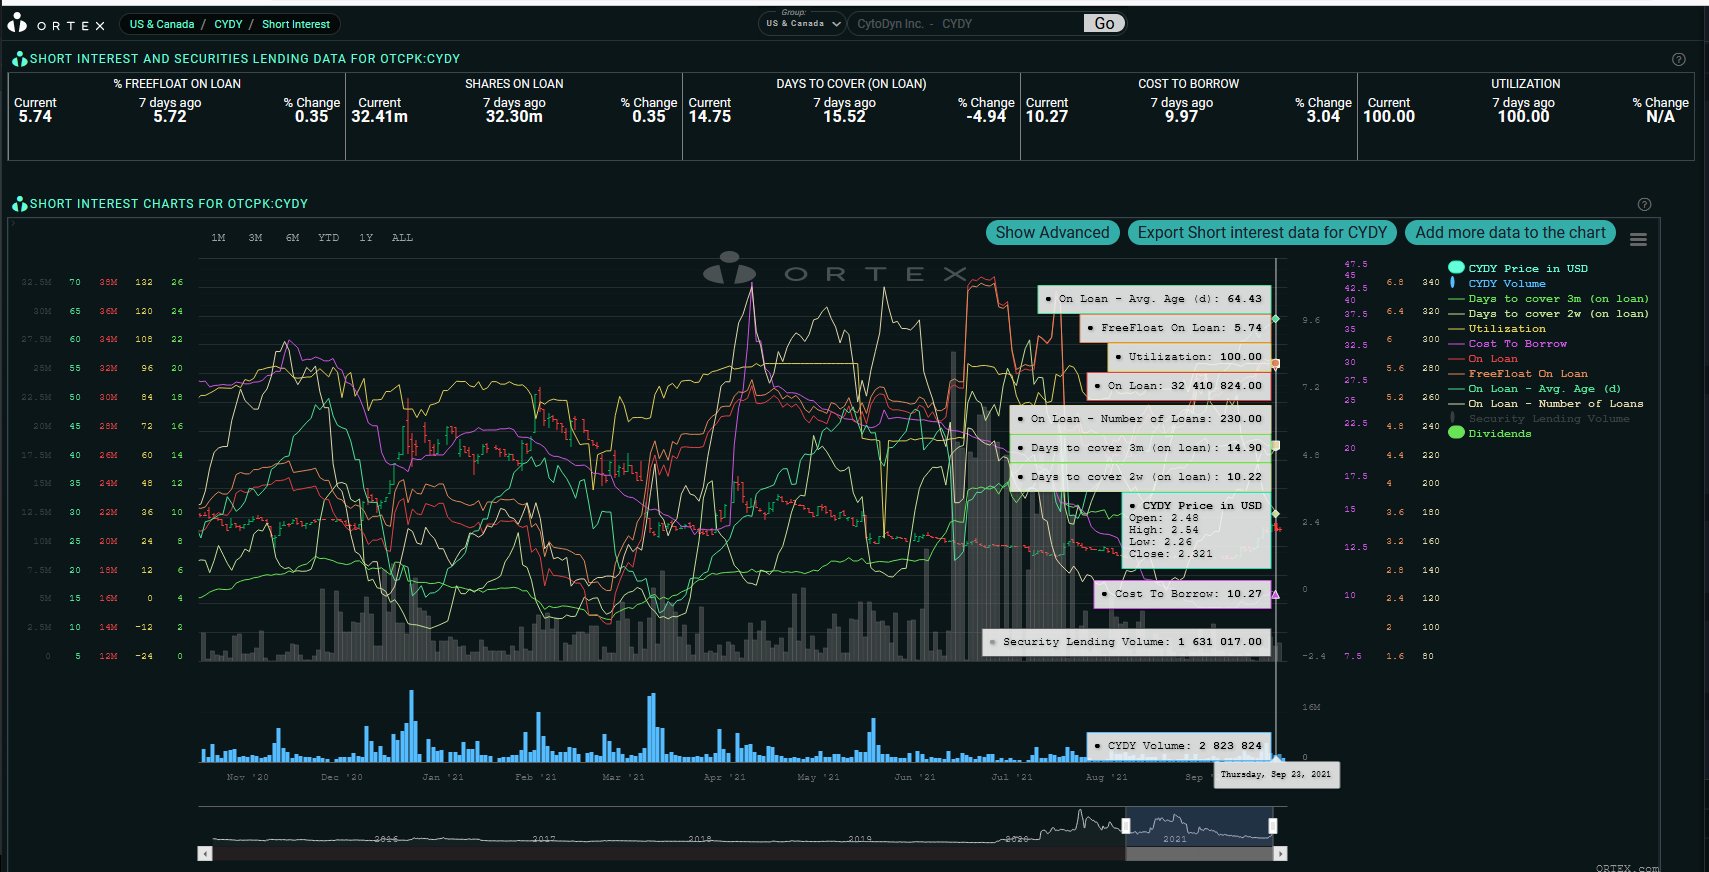Click the navigator scrollbar right arrow
The image size is (1709, 872).
point(1280,854)
